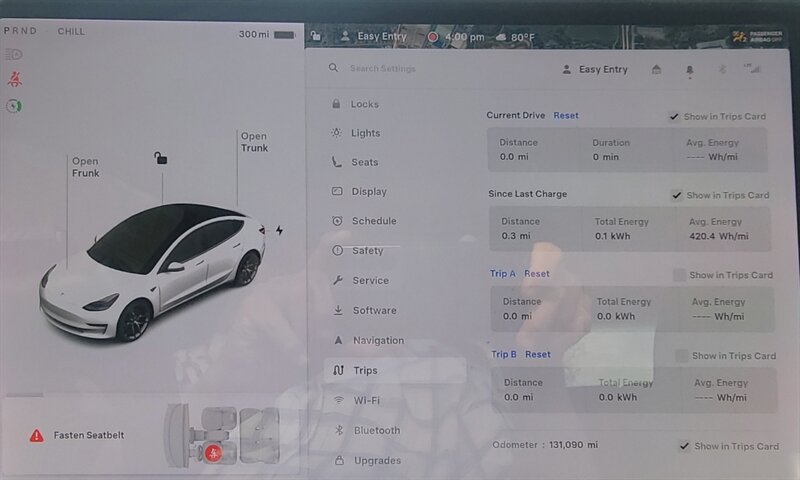Open the Schedule settings menu
The width and height of the screenshot is (800, 480).
[x=364, y=221]
